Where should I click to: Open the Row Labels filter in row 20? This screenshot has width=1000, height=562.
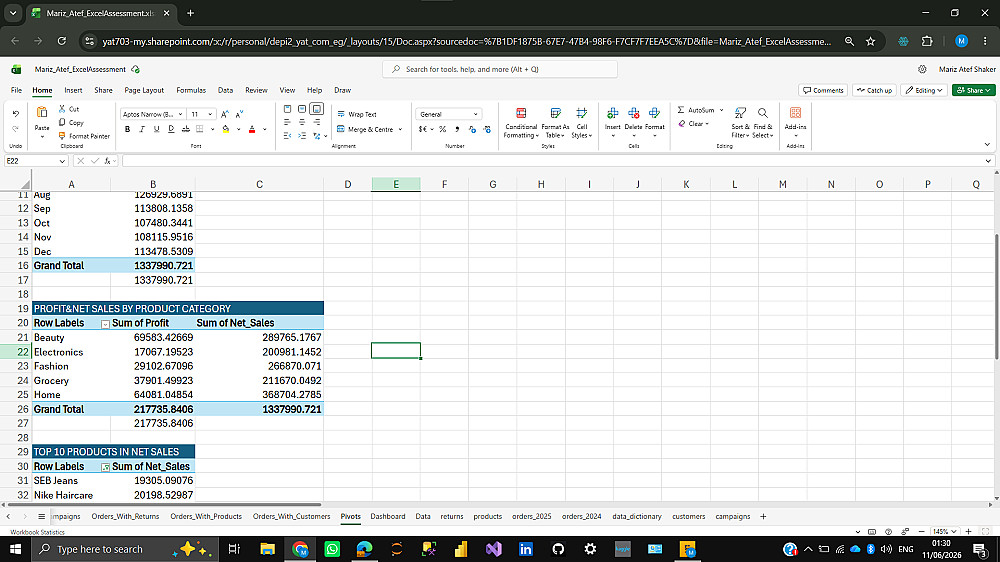tap(105, 324)
